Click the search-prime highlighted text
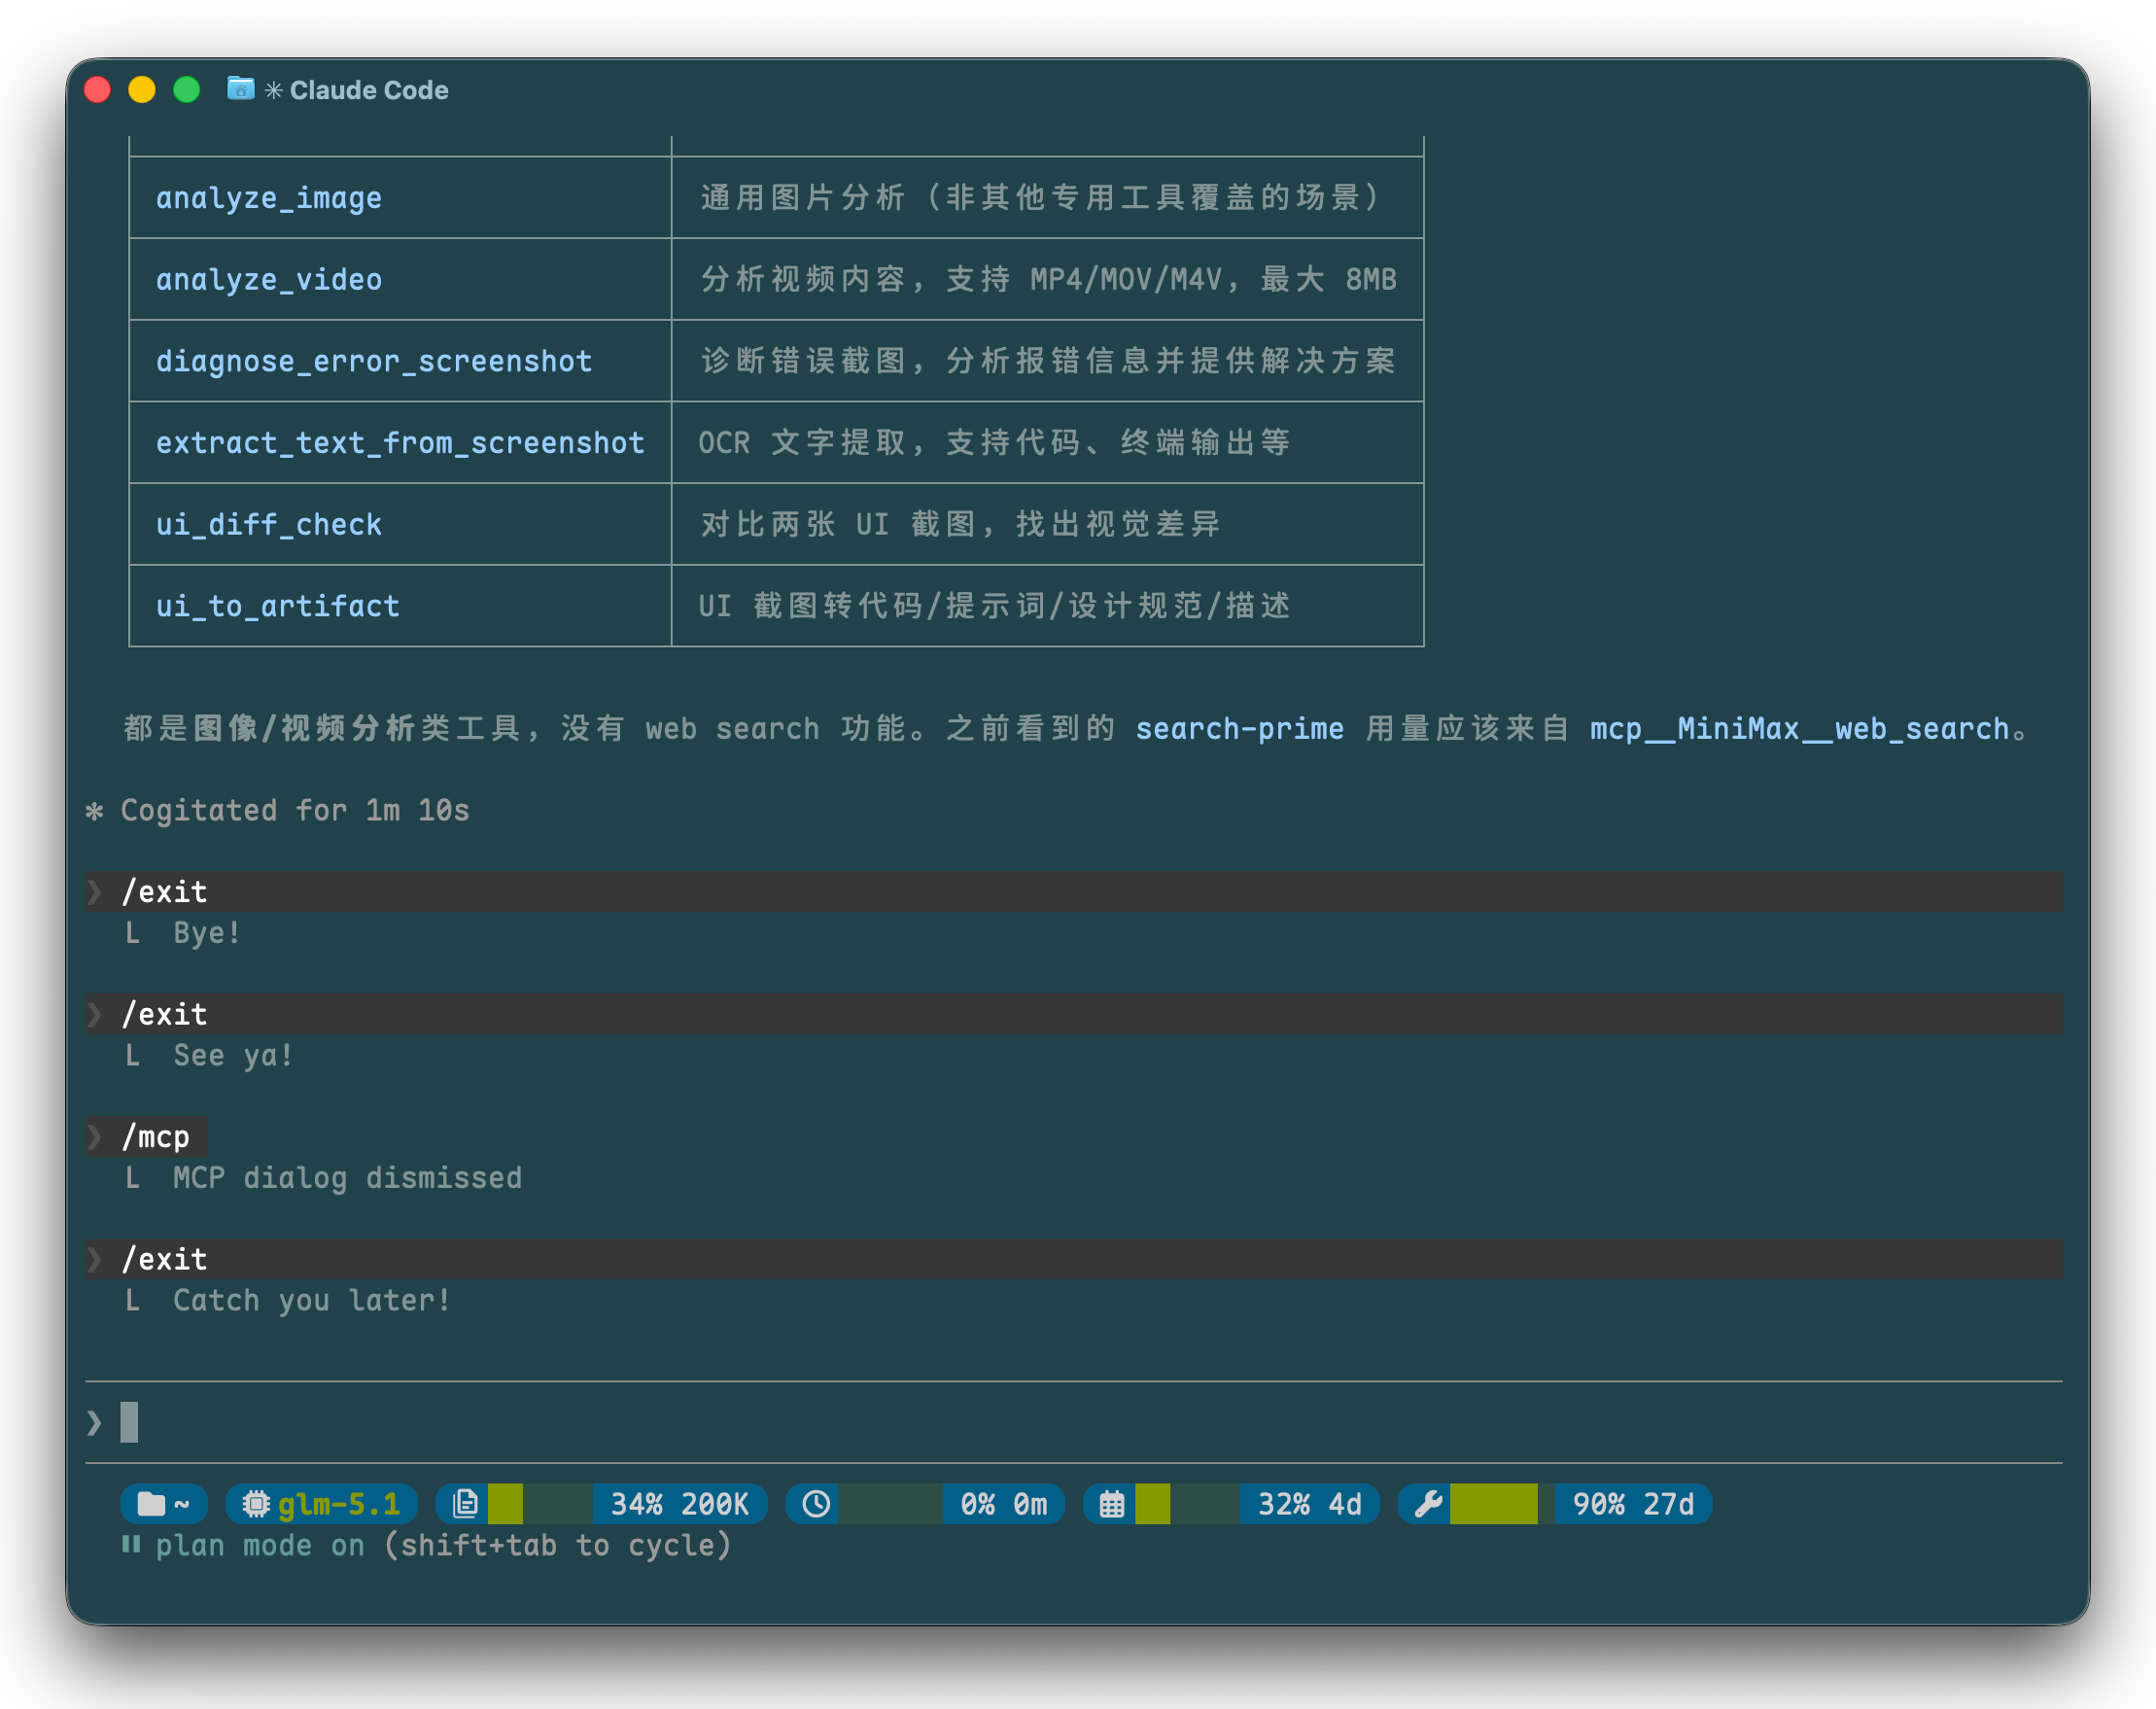This screenshot has width=2156, height=1709. tap(1239, 729)
